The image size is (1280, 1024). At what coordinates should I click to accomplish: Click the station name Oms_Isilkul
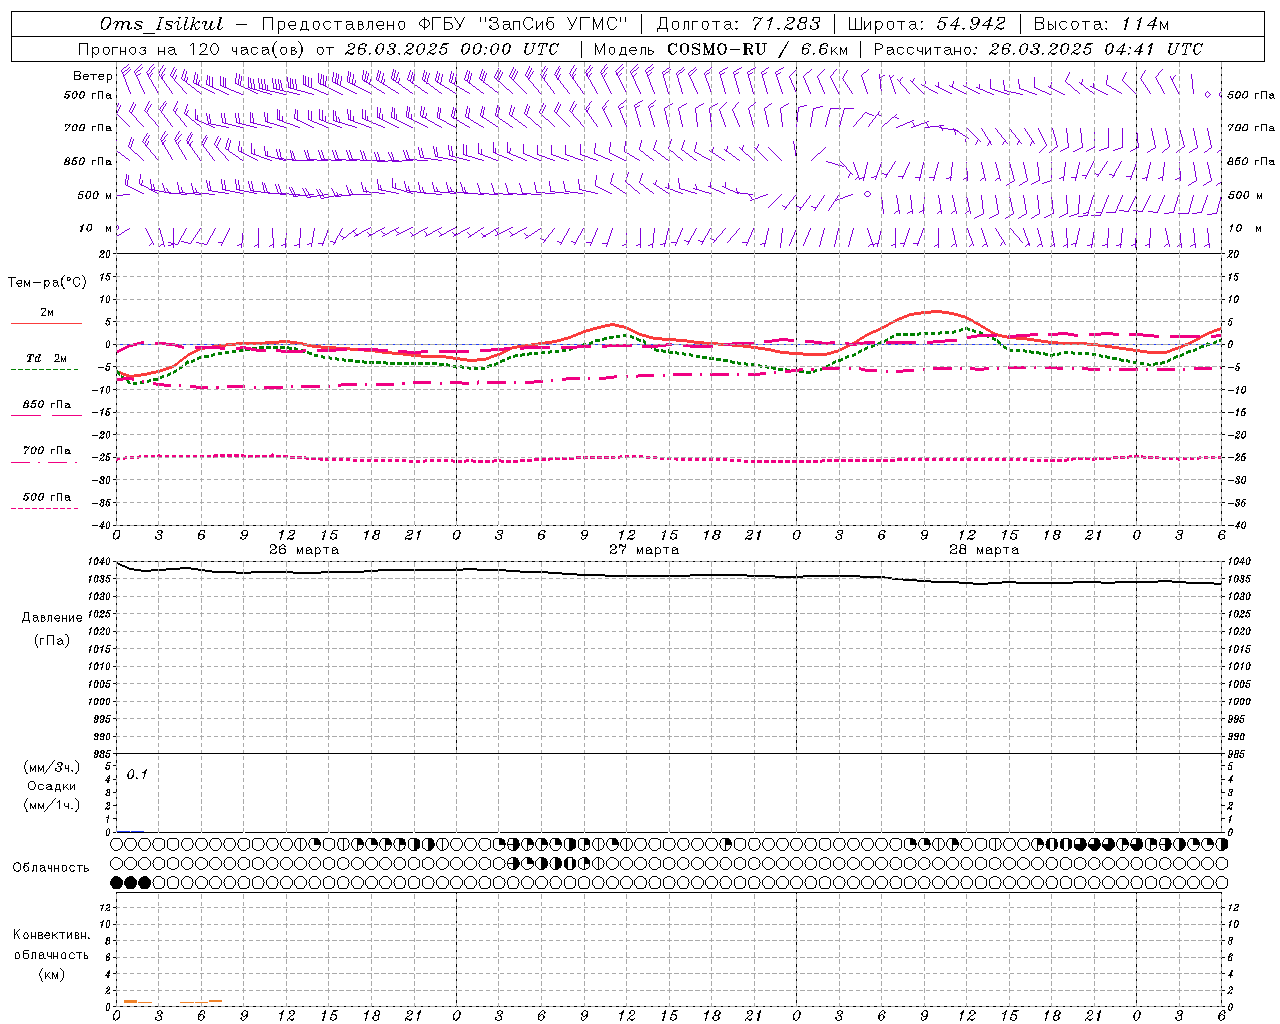(x=161, y=24)
